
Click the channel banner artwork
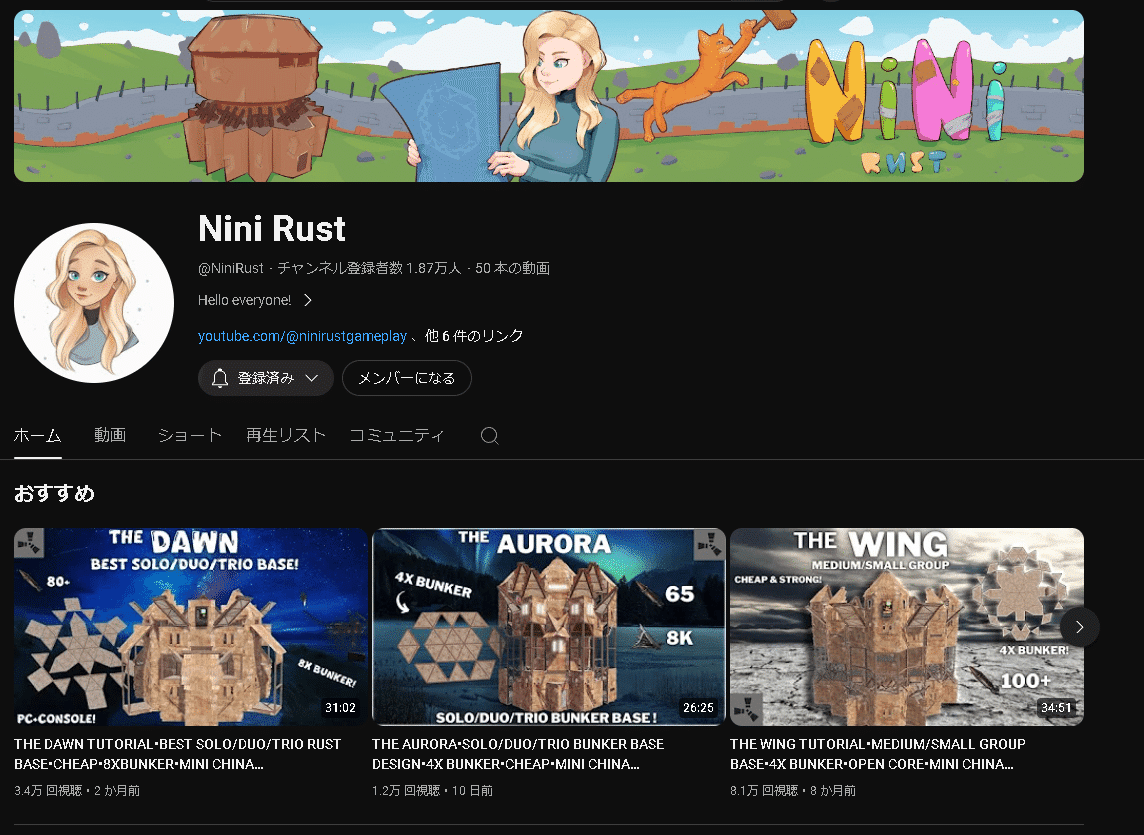548,95
